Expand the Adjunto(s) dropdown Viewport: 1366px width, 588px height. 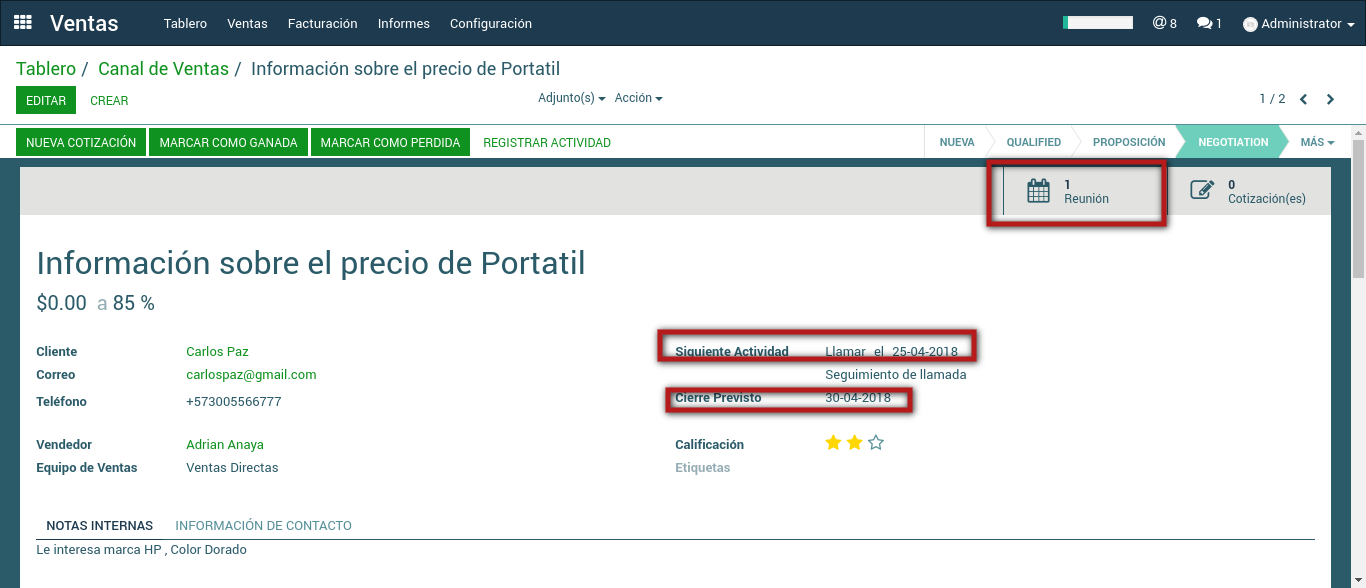(x=571, y=98)
